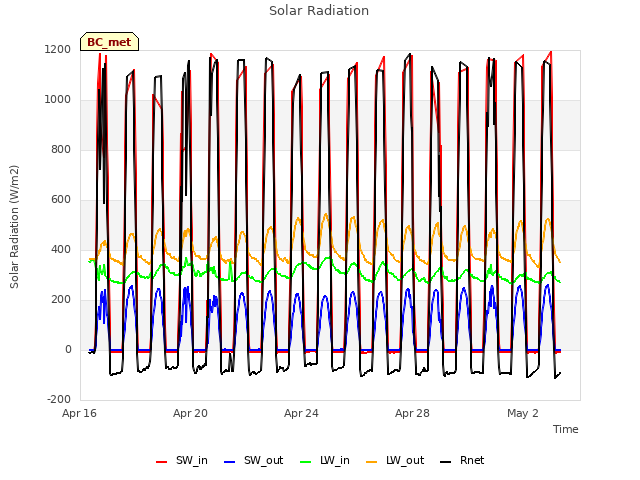The image size is (640, 480).
Task: Click the black Rnet legend swatch
Action: coord(446,462)
